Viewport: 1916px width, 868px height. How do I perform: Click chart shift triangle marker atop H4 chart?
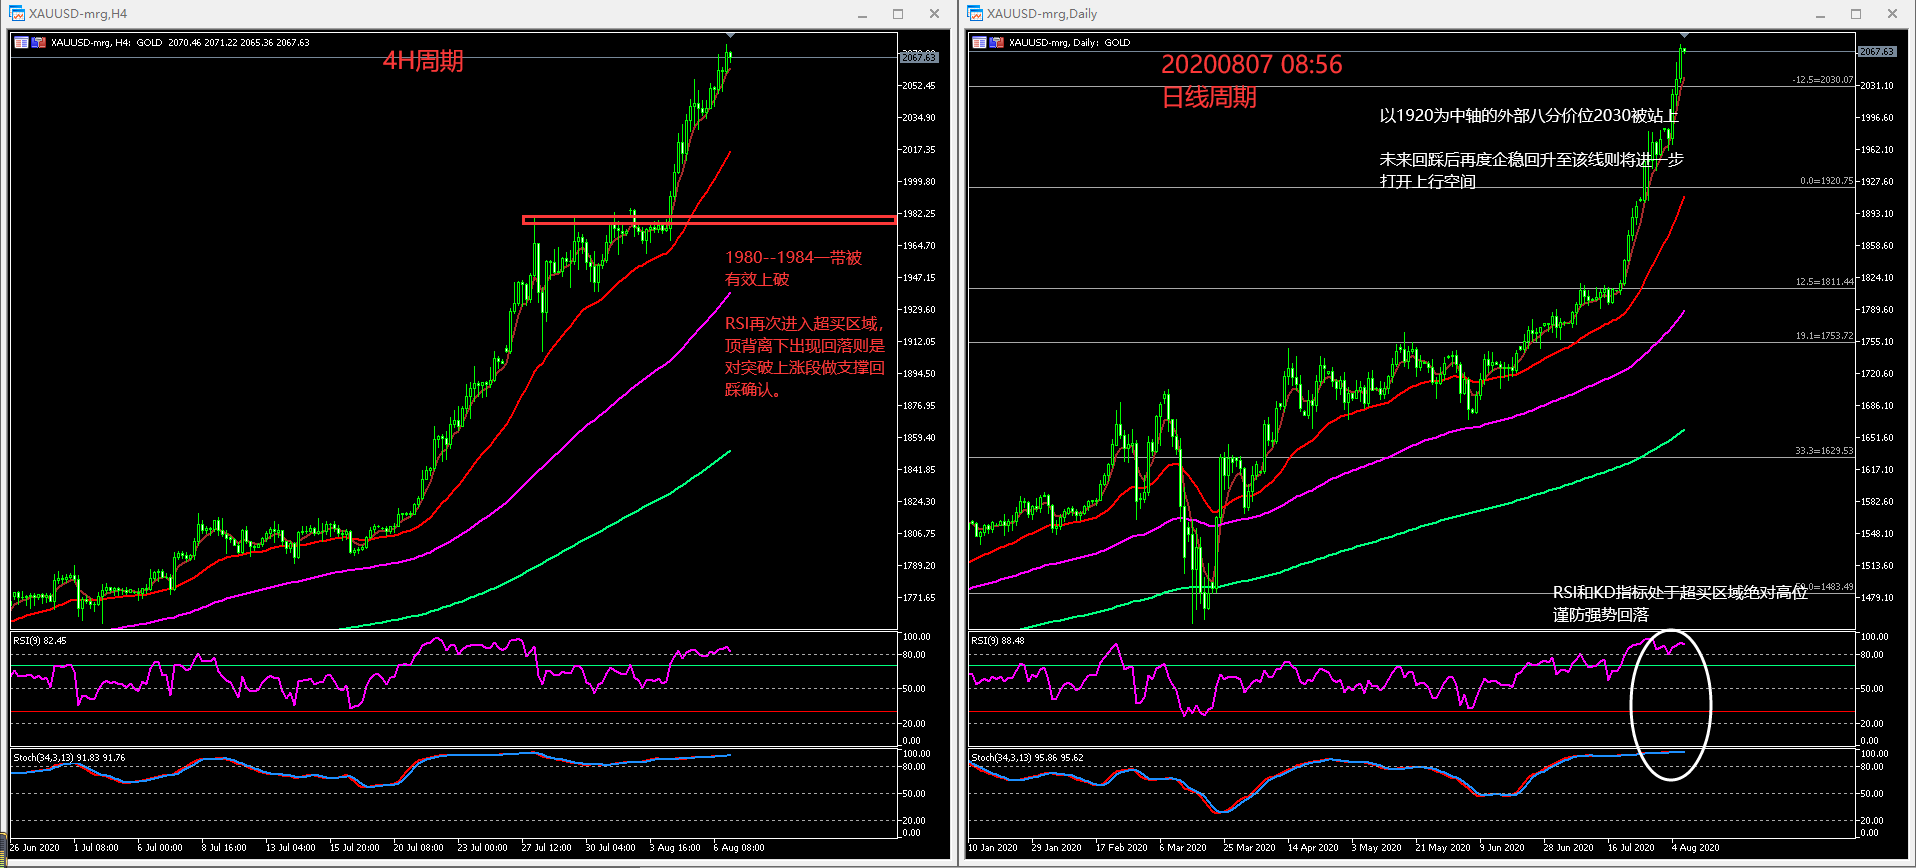731,36
